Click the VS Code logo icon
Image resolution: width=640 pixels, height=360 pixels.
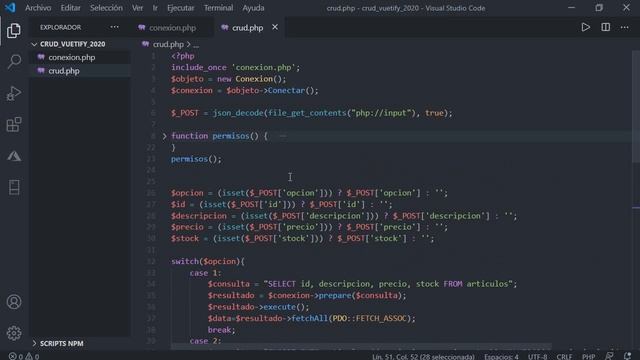[10, 7]
